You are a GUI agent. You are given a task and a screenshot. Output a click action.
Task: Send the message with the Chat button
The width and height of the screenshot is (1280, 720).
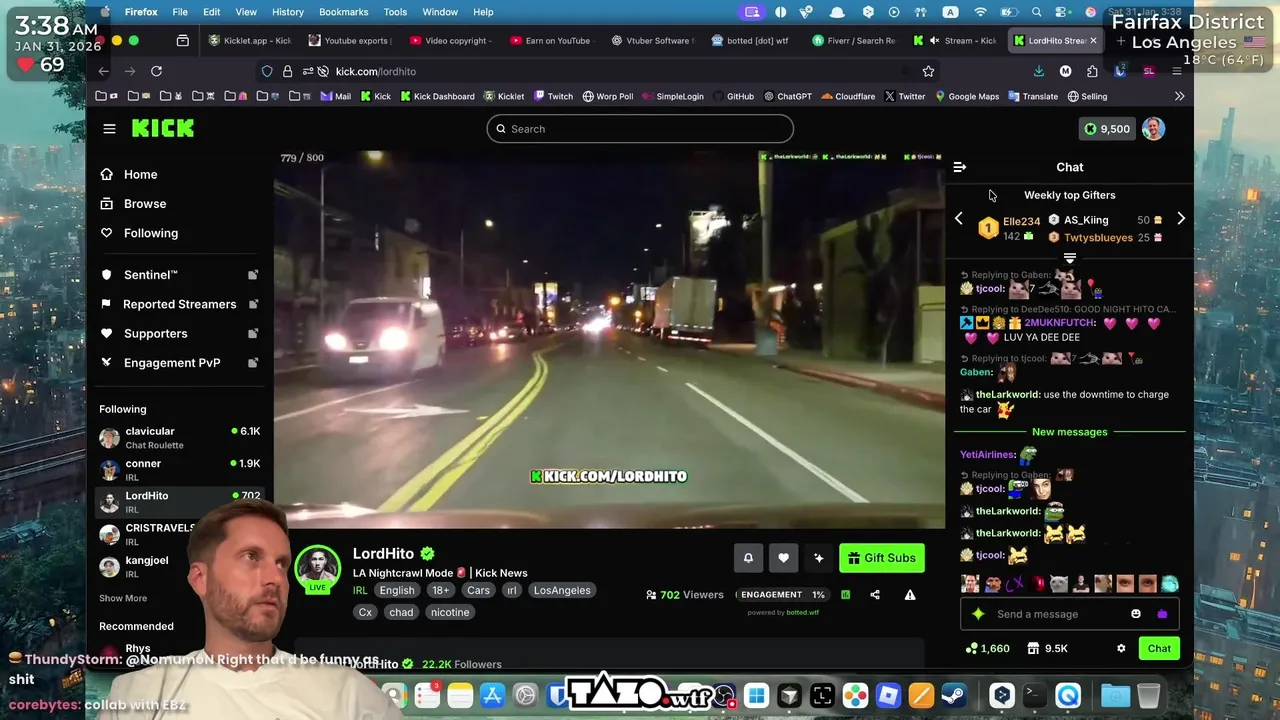pyautogui.click(x=1159, y=648)
